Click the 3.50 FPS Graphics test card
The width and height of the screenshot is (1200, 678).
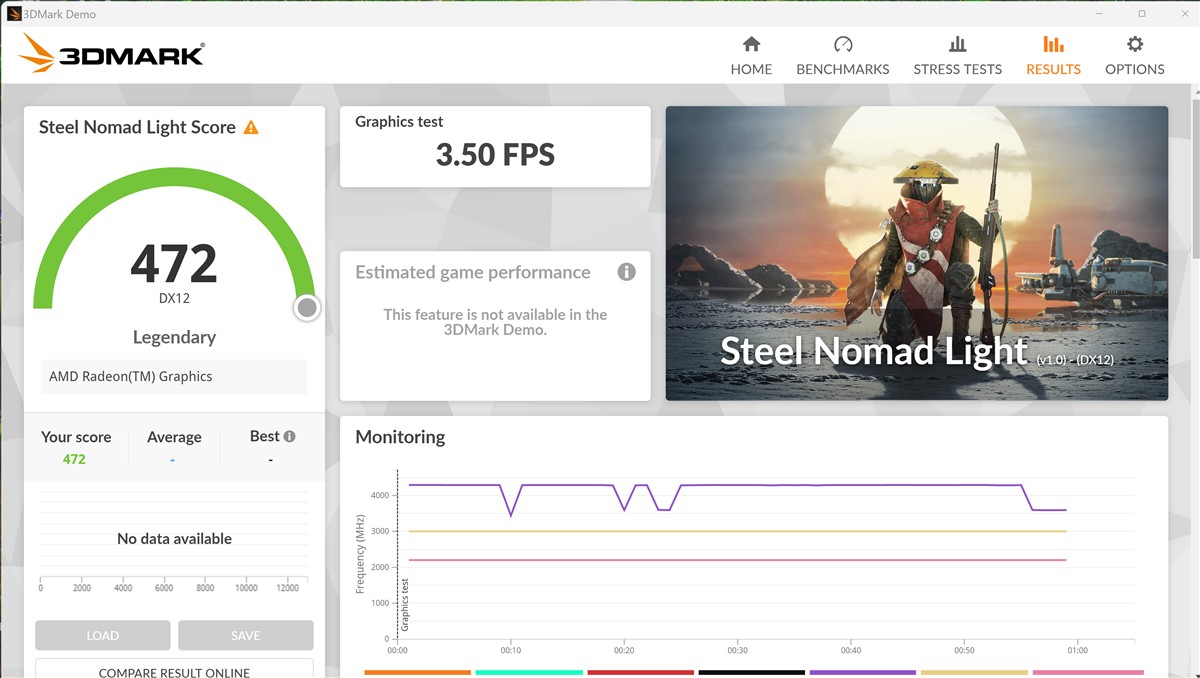point(495,146)
